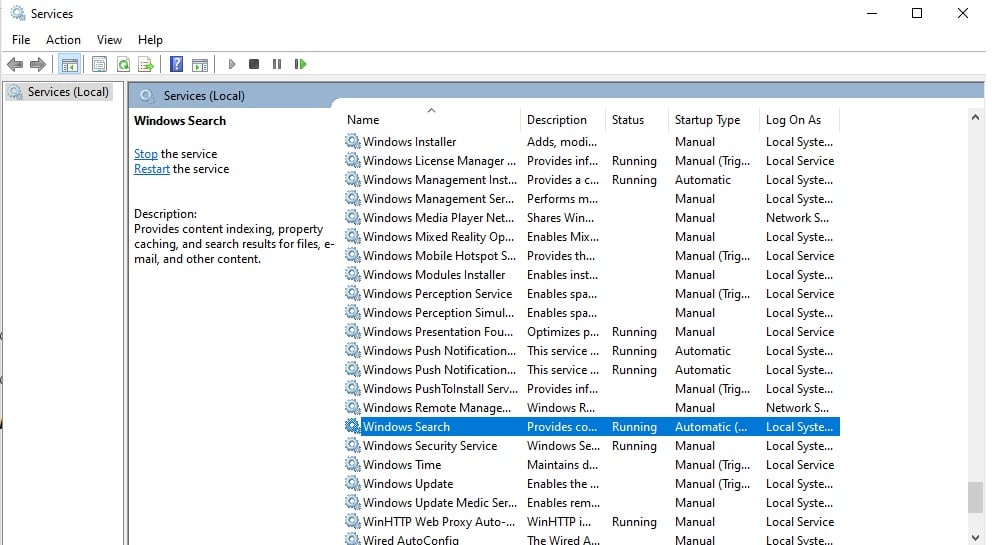Viewport: 992px width, 545px height.
Task: Select the Windows Mixed Reality Op... service
Action: (592, 237)
